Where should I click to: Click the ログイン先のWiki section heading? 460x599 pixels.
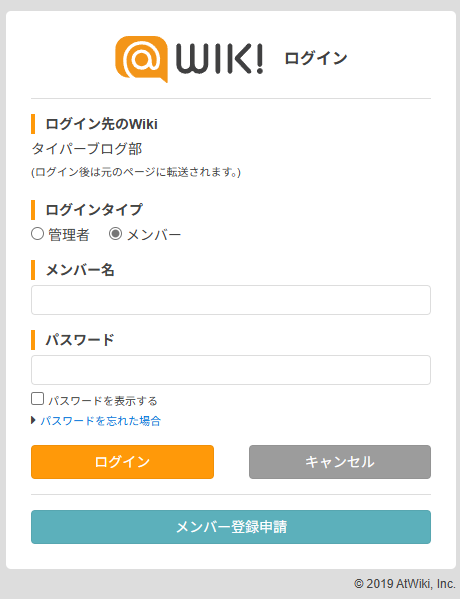tap(101, 124)
